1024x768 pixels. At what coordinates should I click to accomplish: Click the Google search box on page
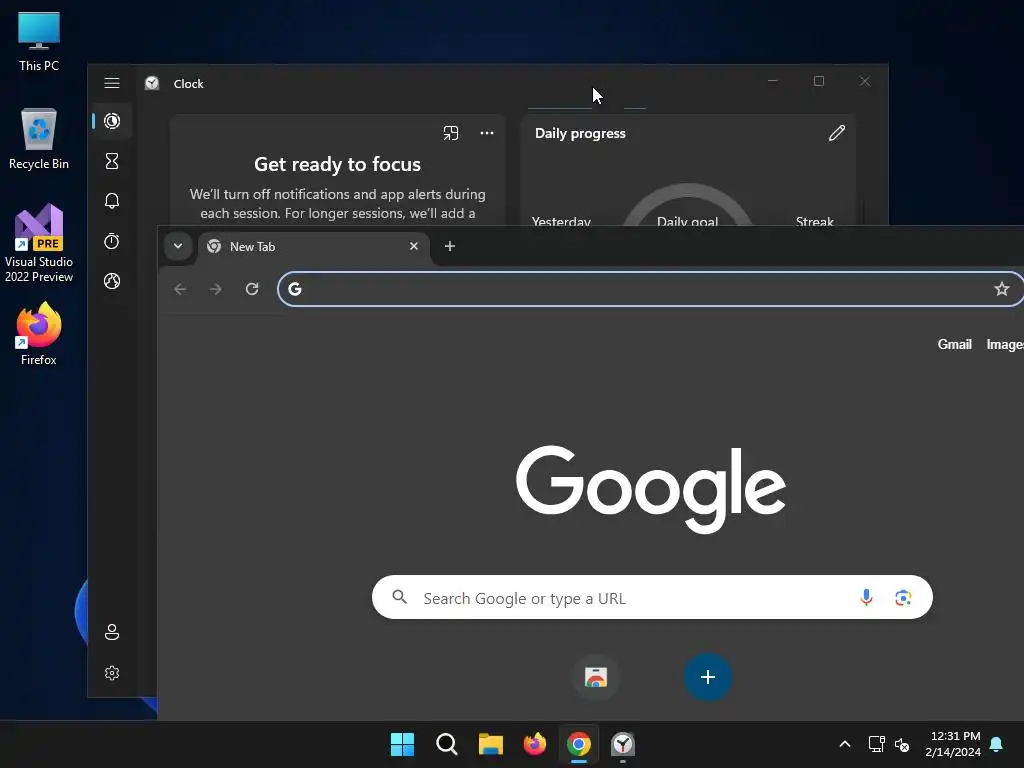coord(652,597)
